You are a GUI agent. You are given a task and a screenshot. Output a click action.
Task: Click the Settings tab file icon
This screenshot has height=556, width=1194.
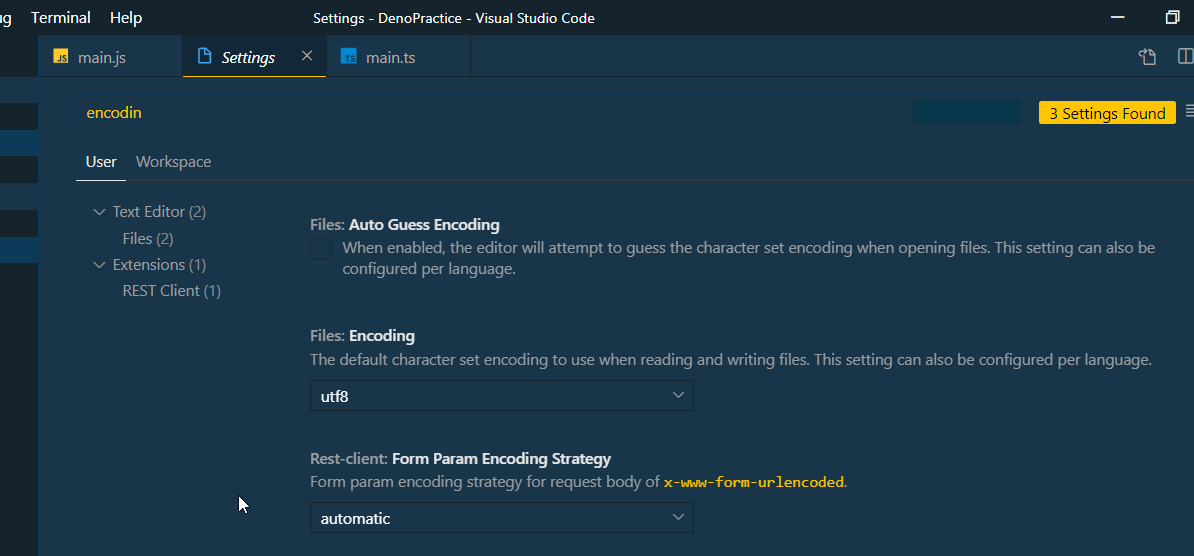204,56
